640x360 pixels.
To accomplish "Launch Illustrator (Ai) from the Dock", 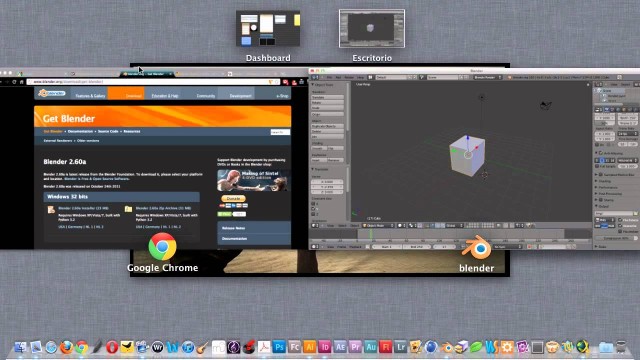I will (x=309, y=347).
